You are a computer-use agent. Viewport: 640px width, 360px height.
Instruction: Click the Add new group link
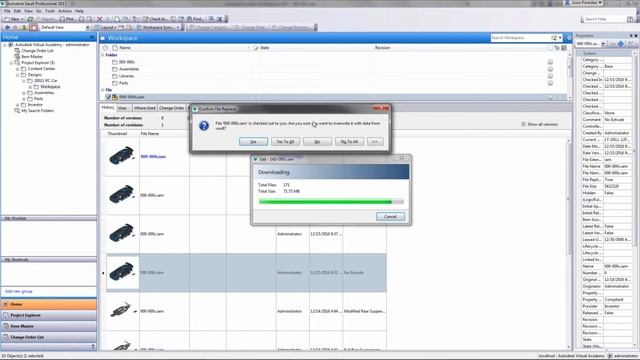(x=18, y=291)
